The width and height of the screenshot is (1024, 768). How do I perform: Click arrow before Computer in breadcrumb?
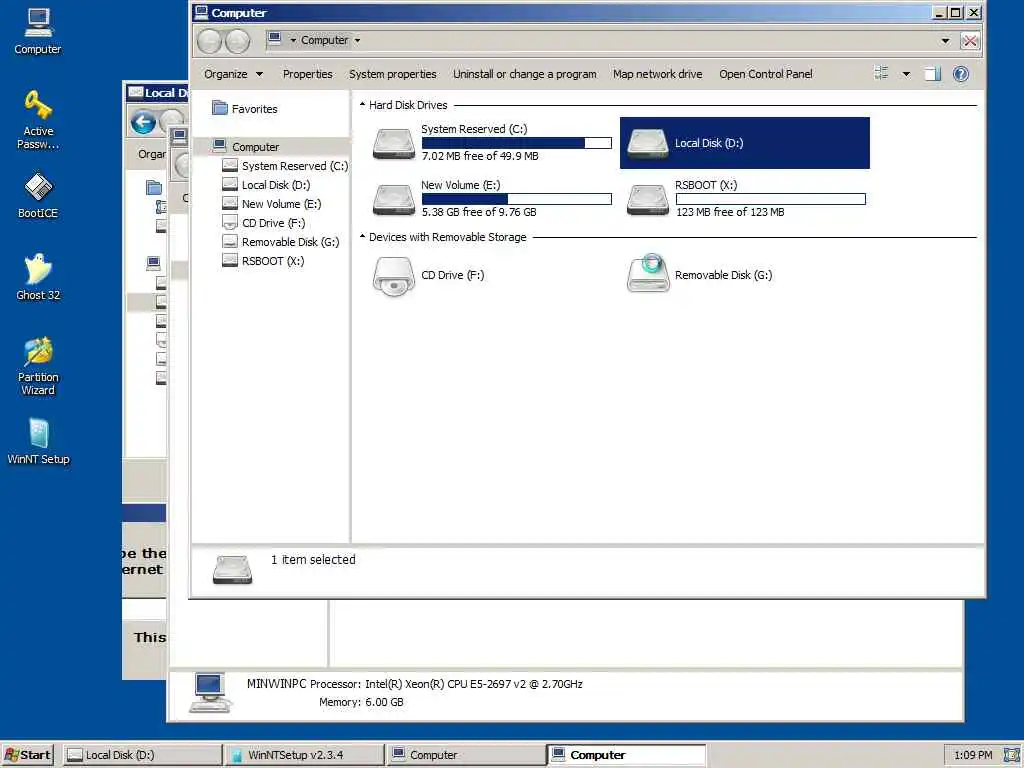[x=293, y=40]
